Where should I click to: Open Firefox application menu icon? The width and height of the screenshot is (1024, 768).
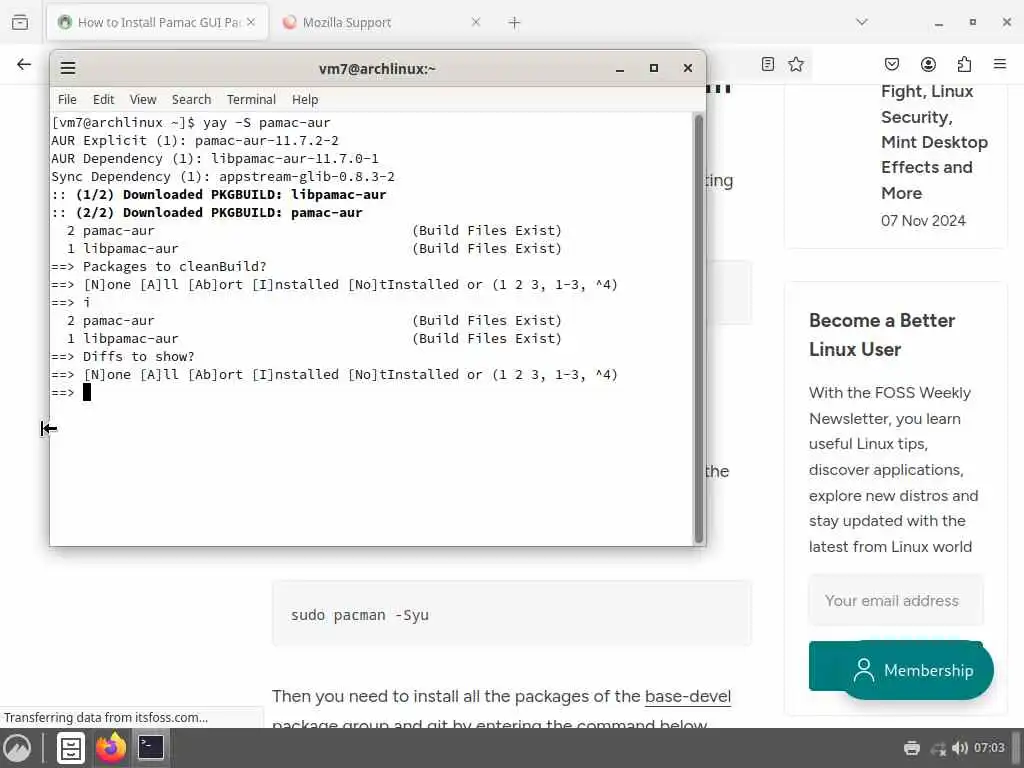pyautogui.click(x=1000, y=64)
